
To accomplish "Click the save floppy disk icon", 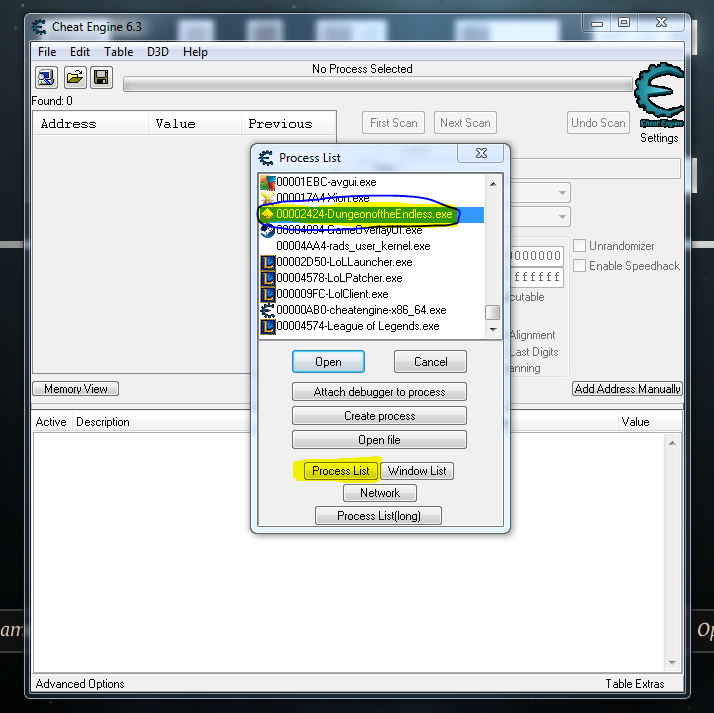I will click(x=101, y=77).
